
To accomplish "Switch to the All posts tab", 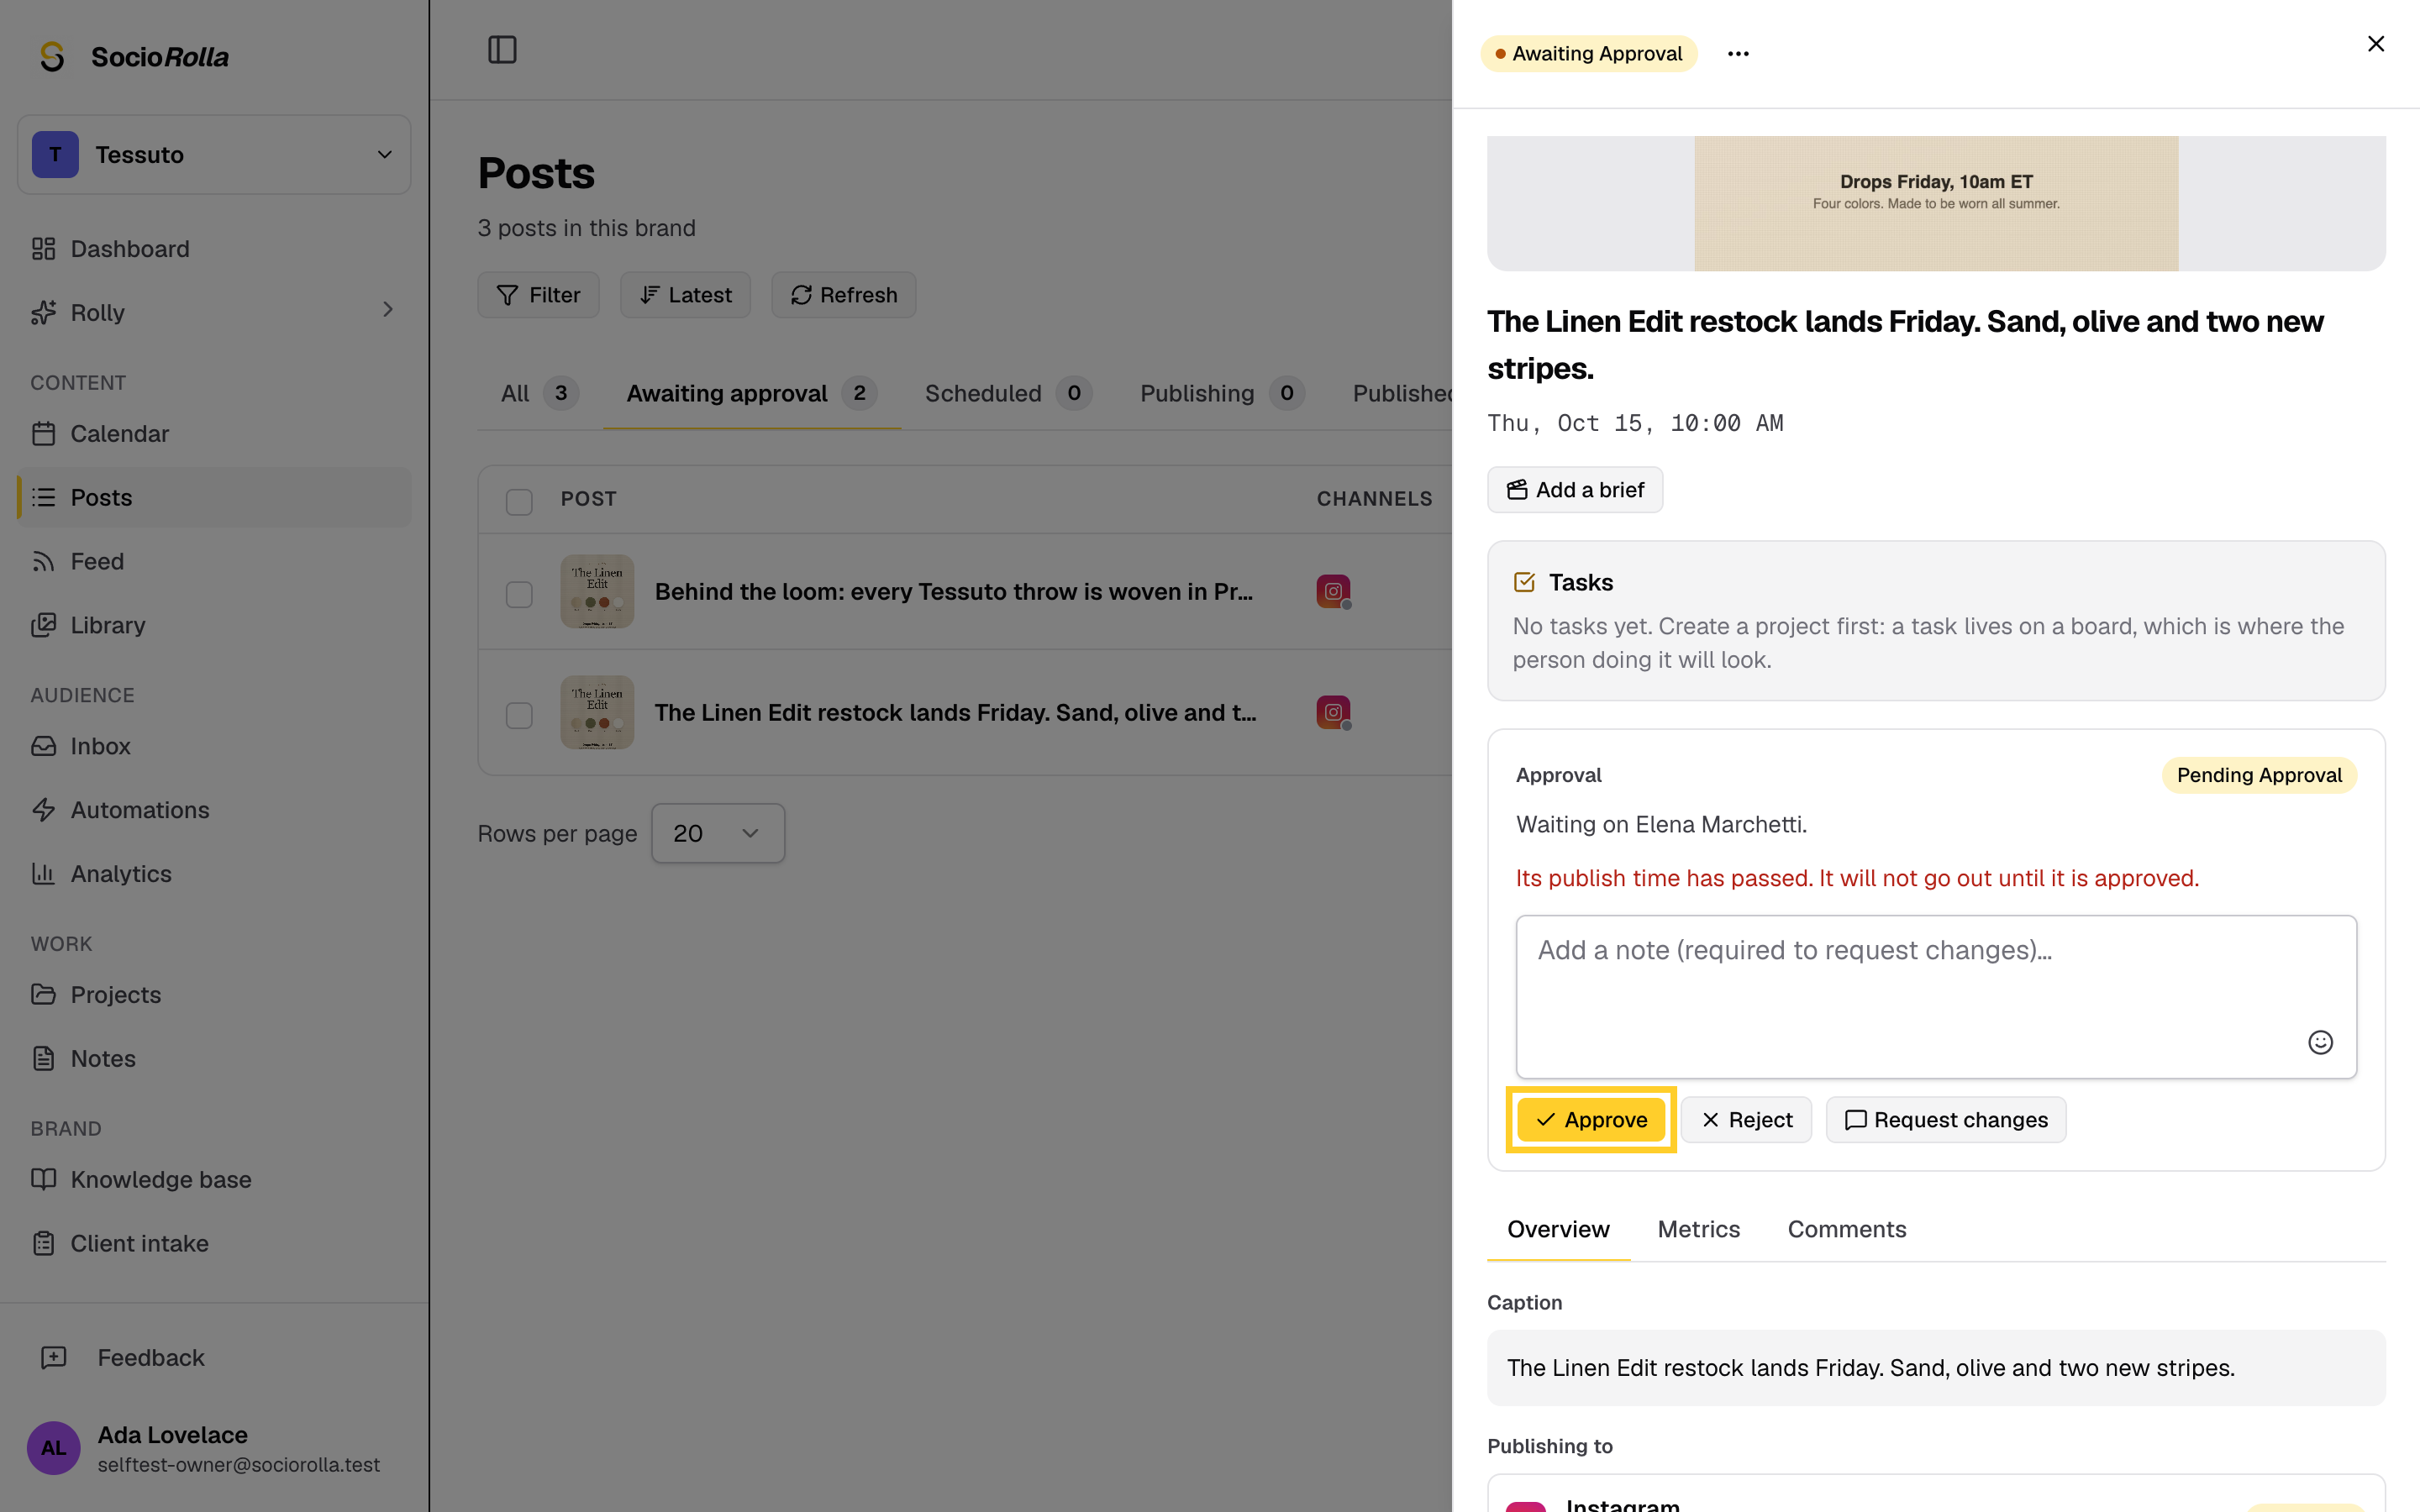I will (x=539, y=393).
